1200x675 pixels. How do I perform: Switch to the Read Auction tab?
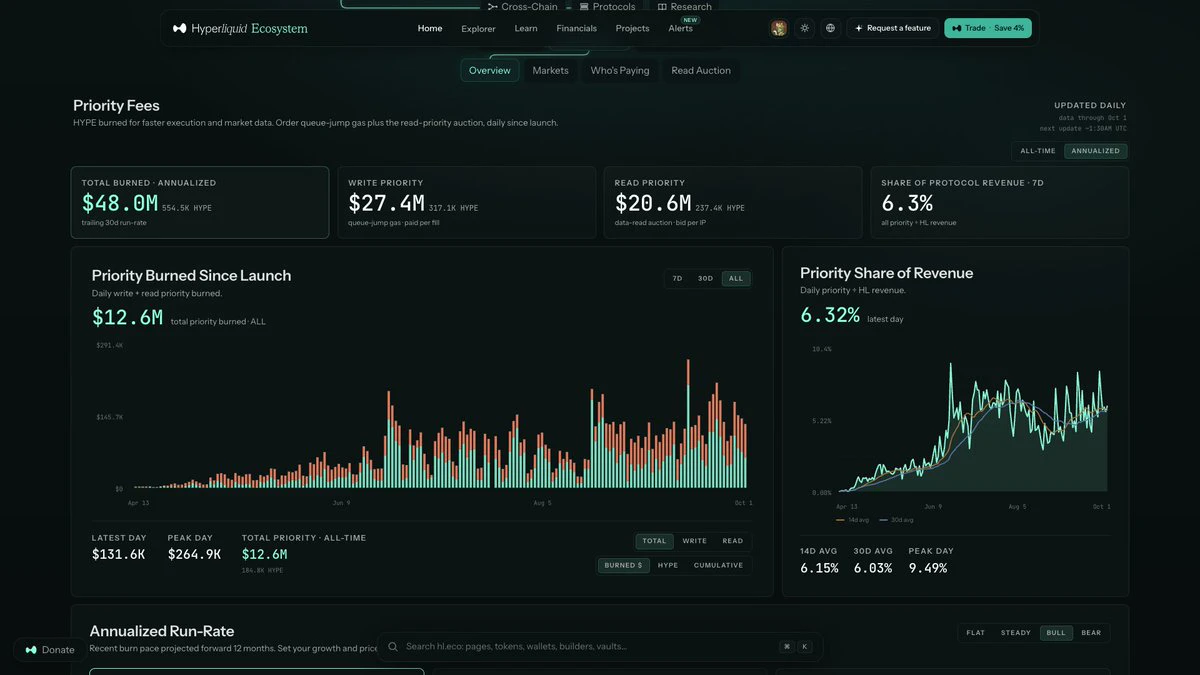701,70
